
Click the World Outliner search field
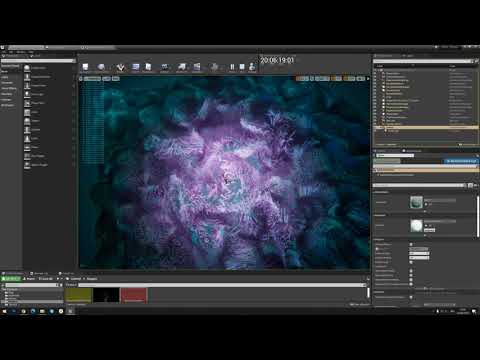point(423,61)
